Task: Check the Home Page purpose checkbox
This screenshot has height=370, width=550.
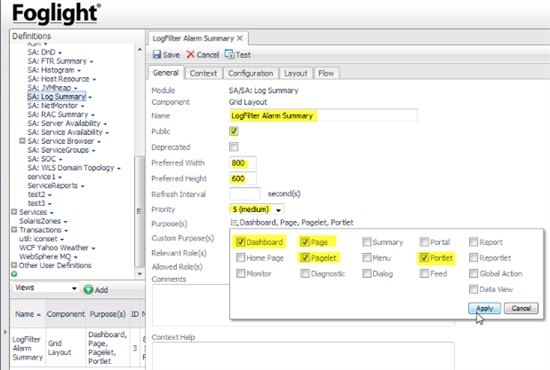Action: (x=240, y=257)
